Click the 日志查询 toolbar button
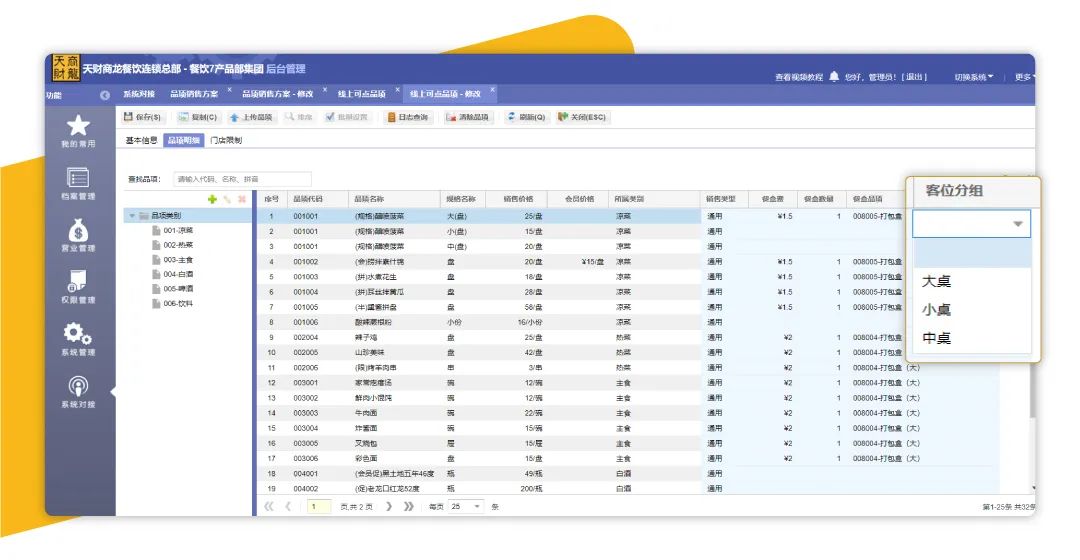 (408, 117)
